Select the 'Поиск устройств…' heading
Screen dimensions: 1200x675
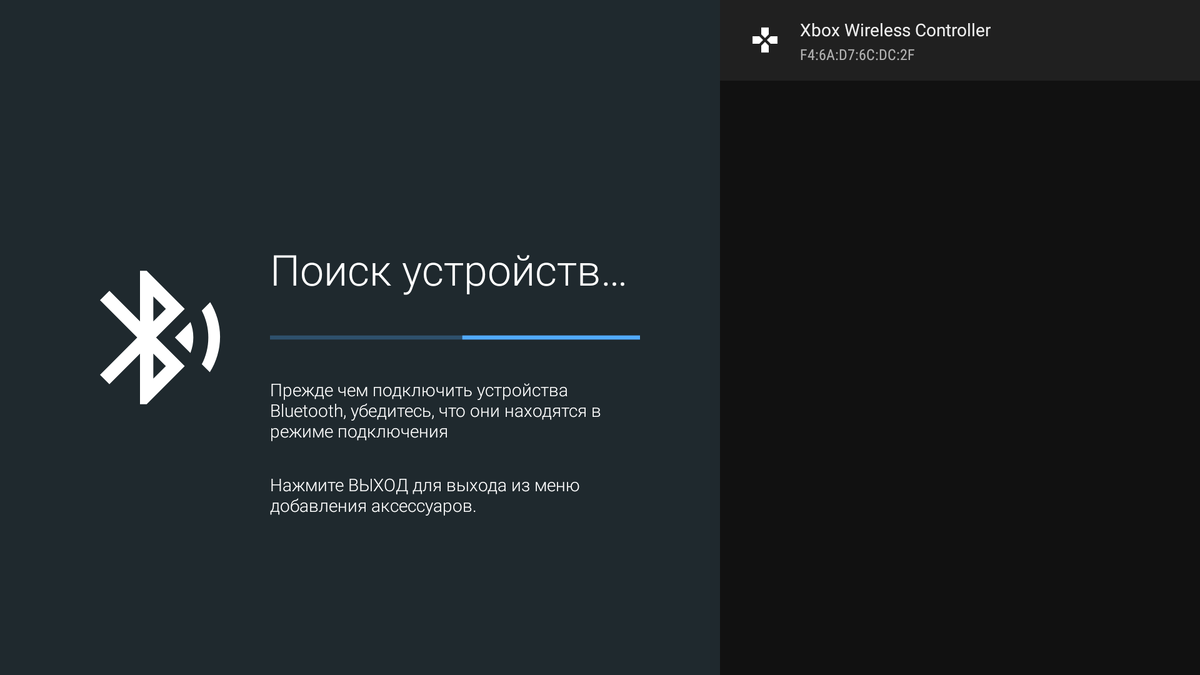pos(449,271)
